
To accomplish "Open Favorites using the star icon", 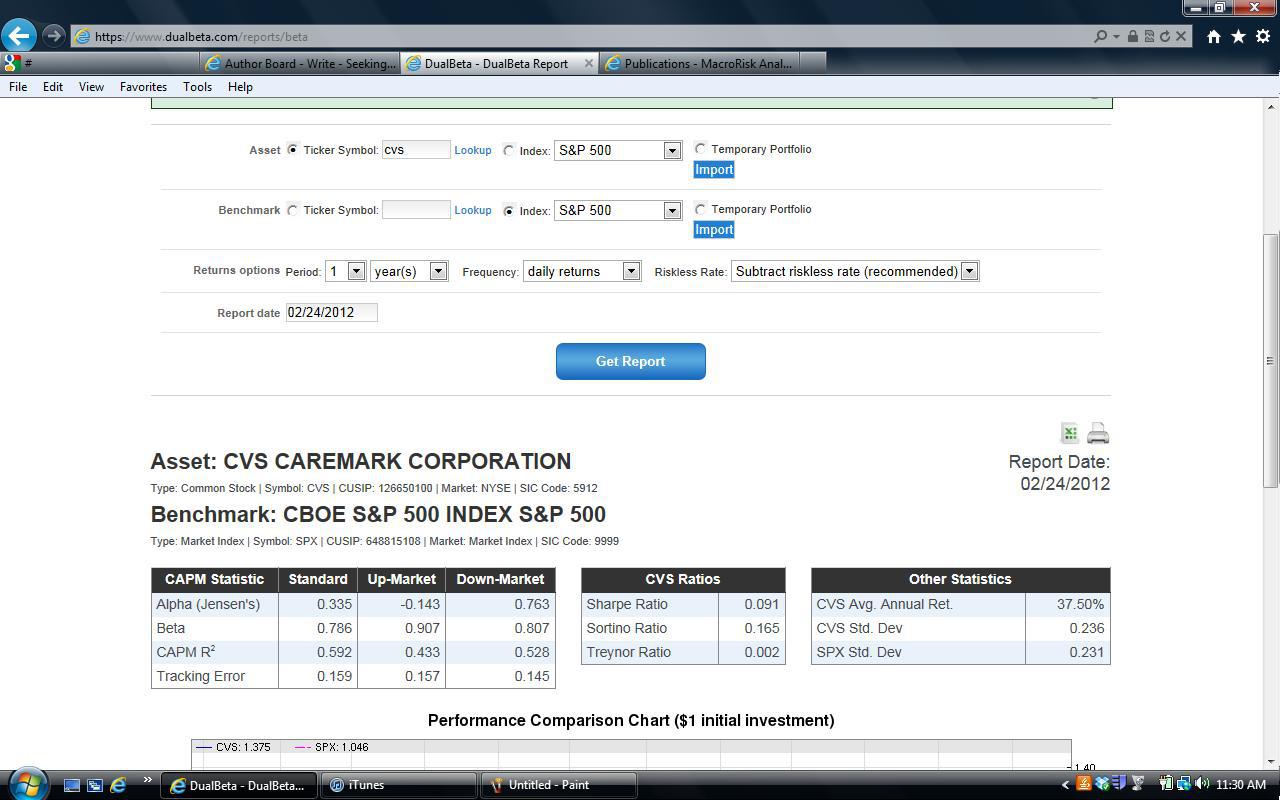I will point(1238,36).
